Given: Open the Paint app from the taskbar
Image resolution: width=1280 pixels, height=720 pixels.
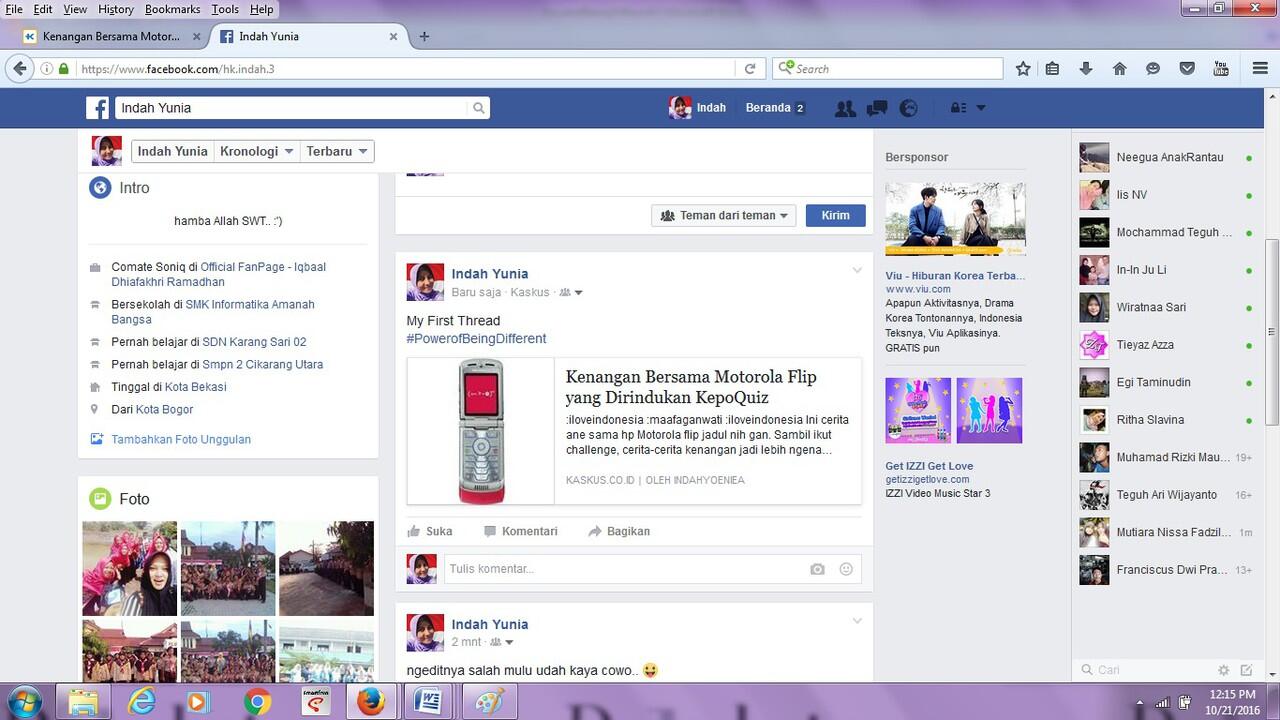Looking at the screenshot, I should 488,702.
